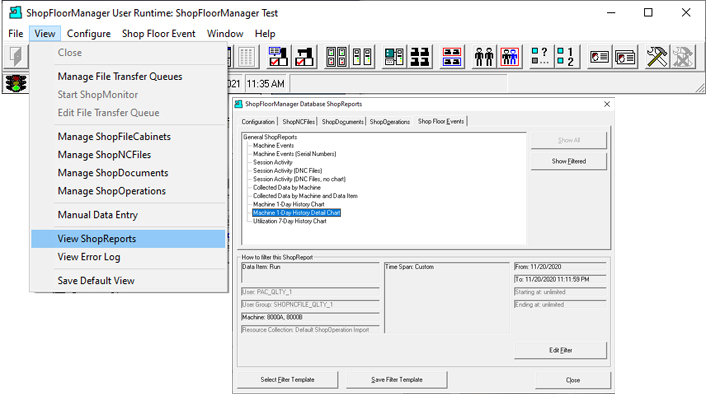This screenshot has height=397, width=706.
Task: Select the Machine 1-Day History Chart report
Action: [x=289, y=204]
